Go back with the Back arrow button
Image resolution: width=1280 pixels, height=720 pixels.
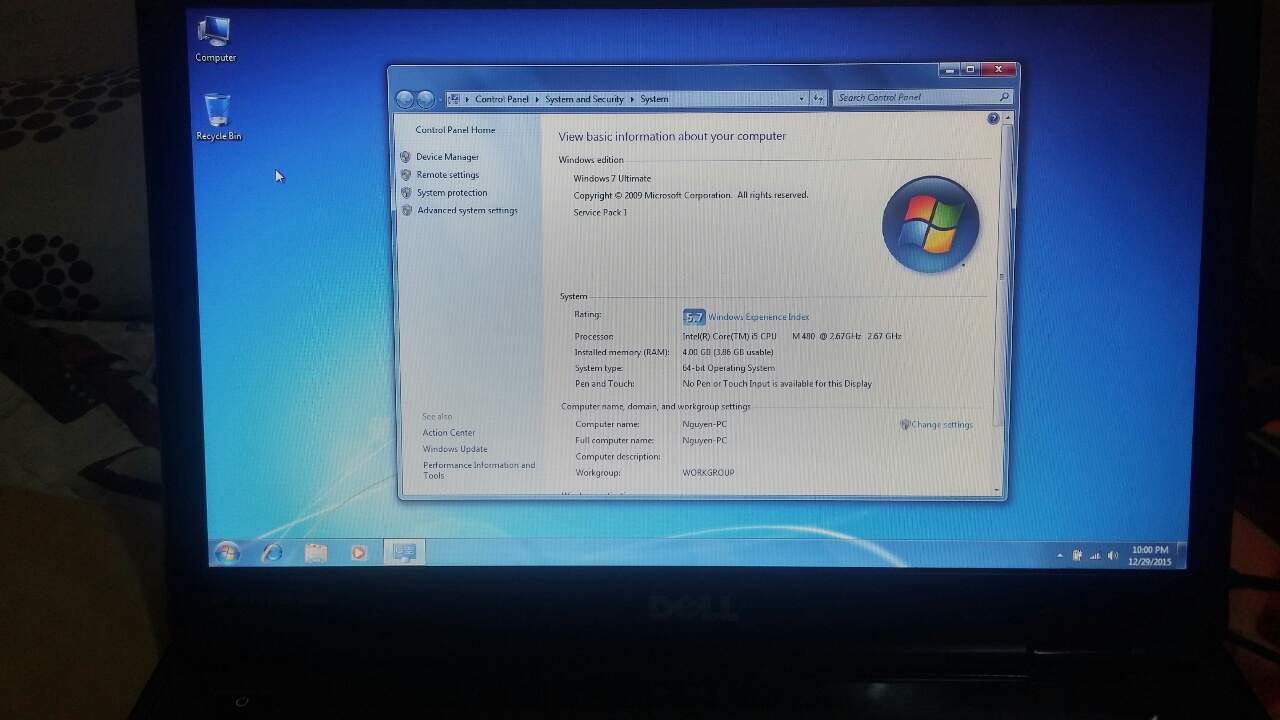[404, 99]
